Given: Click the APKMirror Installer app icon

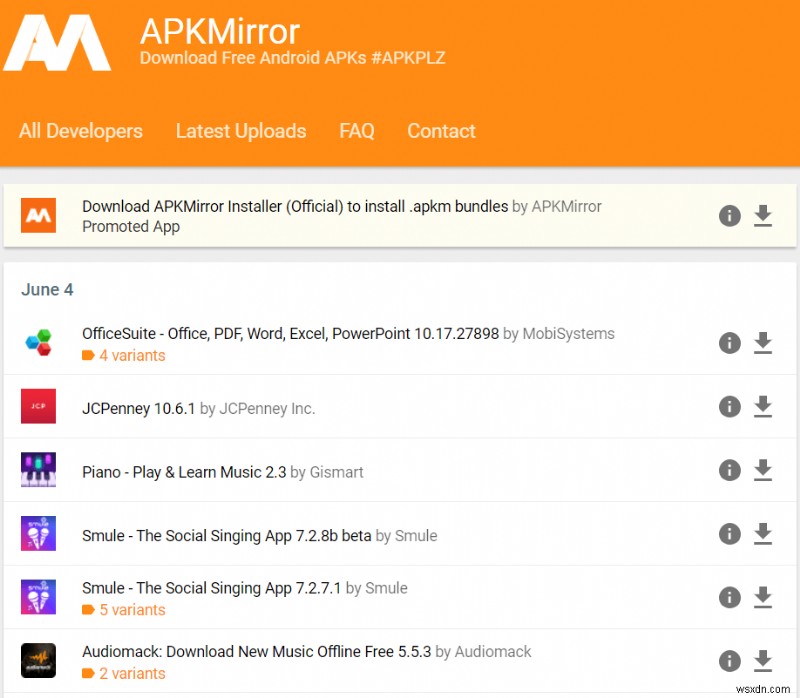Looking at the screenshot, I should (x=38, y=216).
